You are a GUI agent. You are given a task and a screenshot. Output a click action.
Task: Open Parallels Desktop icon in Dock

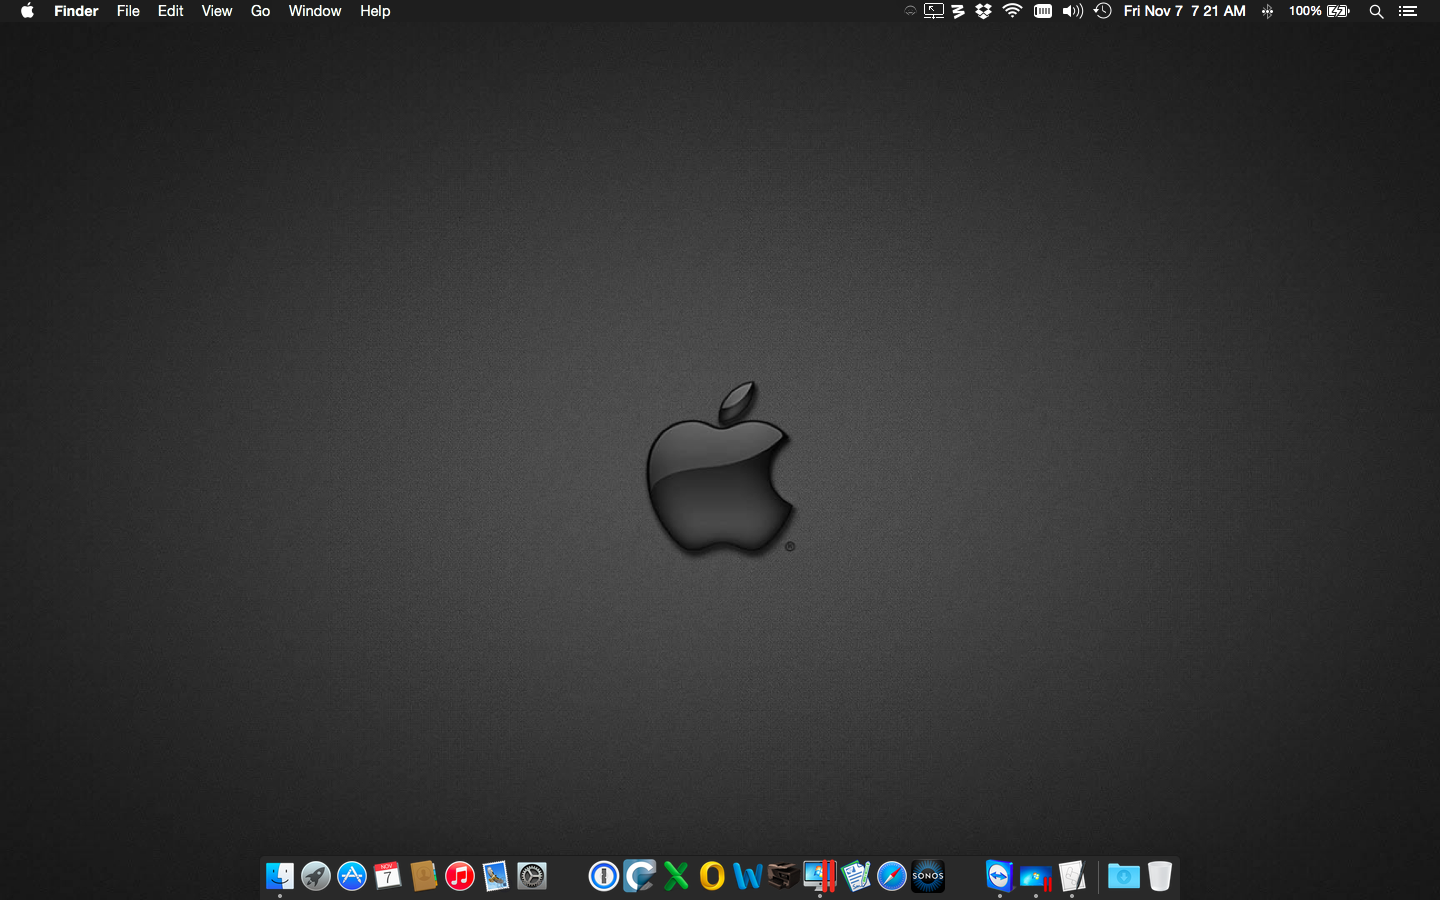[820, 876]
